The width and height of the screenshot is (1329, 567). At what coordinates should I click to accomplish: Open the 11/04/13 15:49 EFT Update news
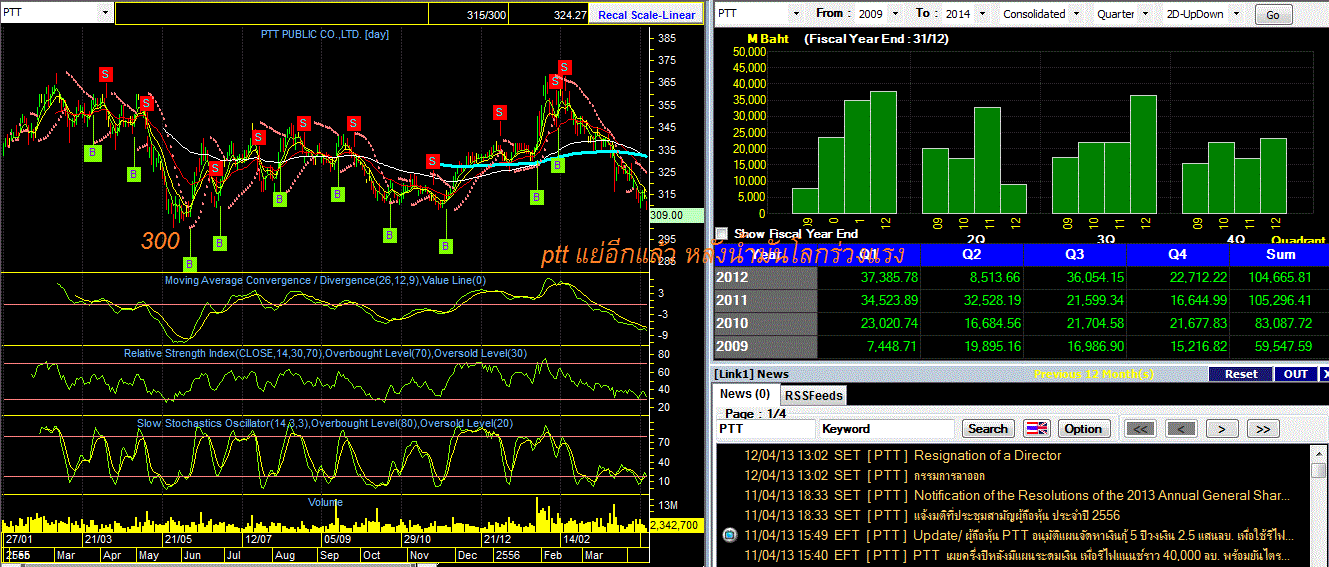point(1104,535)
